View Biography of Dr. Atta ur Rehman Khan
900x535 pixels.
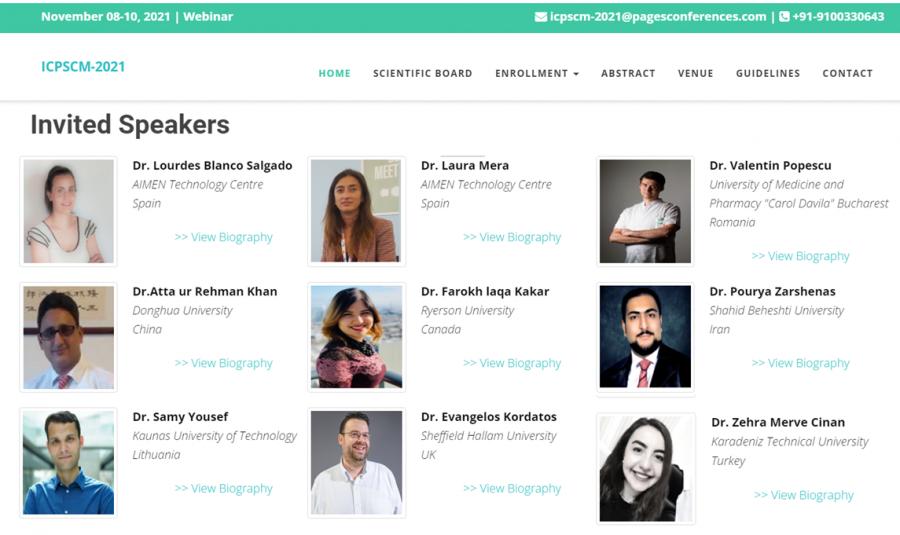[223, 363]
